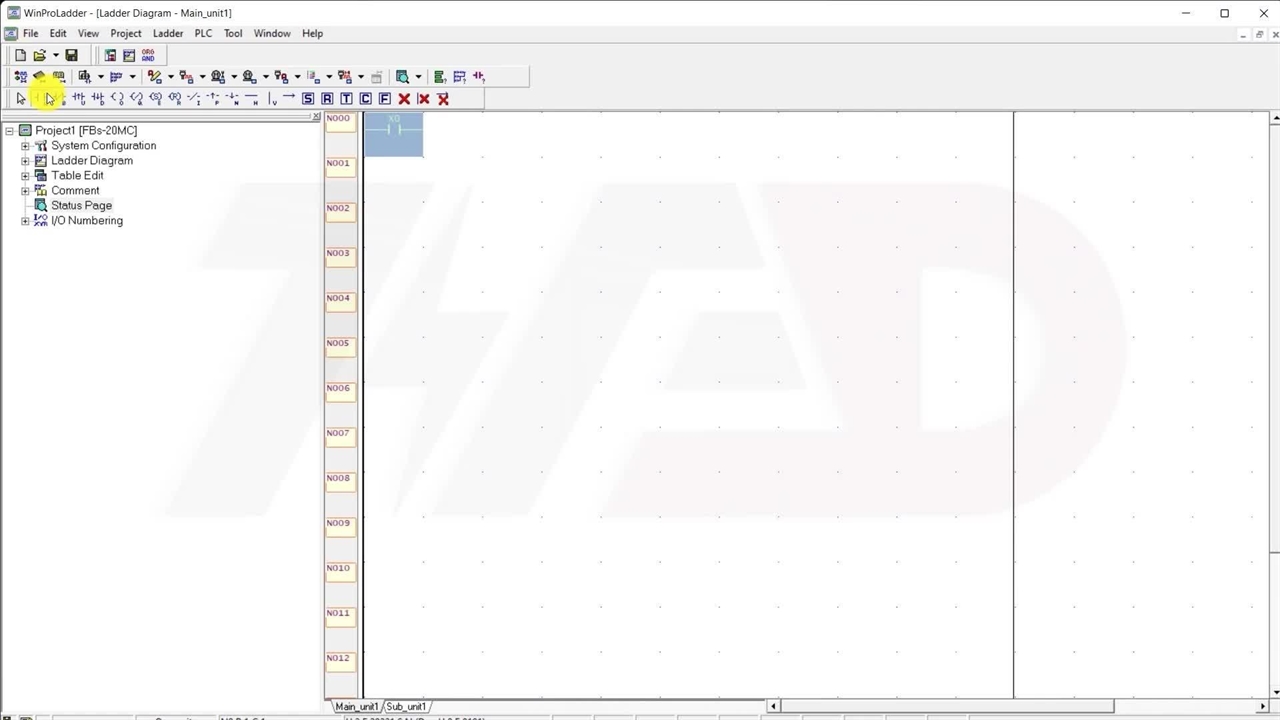Click the N003 rung label
Viewport: 1280px width, 720px height.
tap(338, 253)
